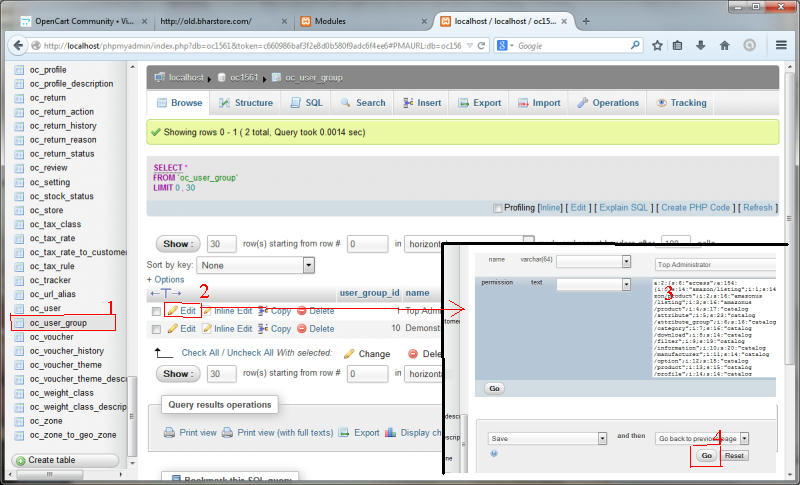Open the Insert tab
The height and width of the screenshot is (485, 800).
[422, 103]
